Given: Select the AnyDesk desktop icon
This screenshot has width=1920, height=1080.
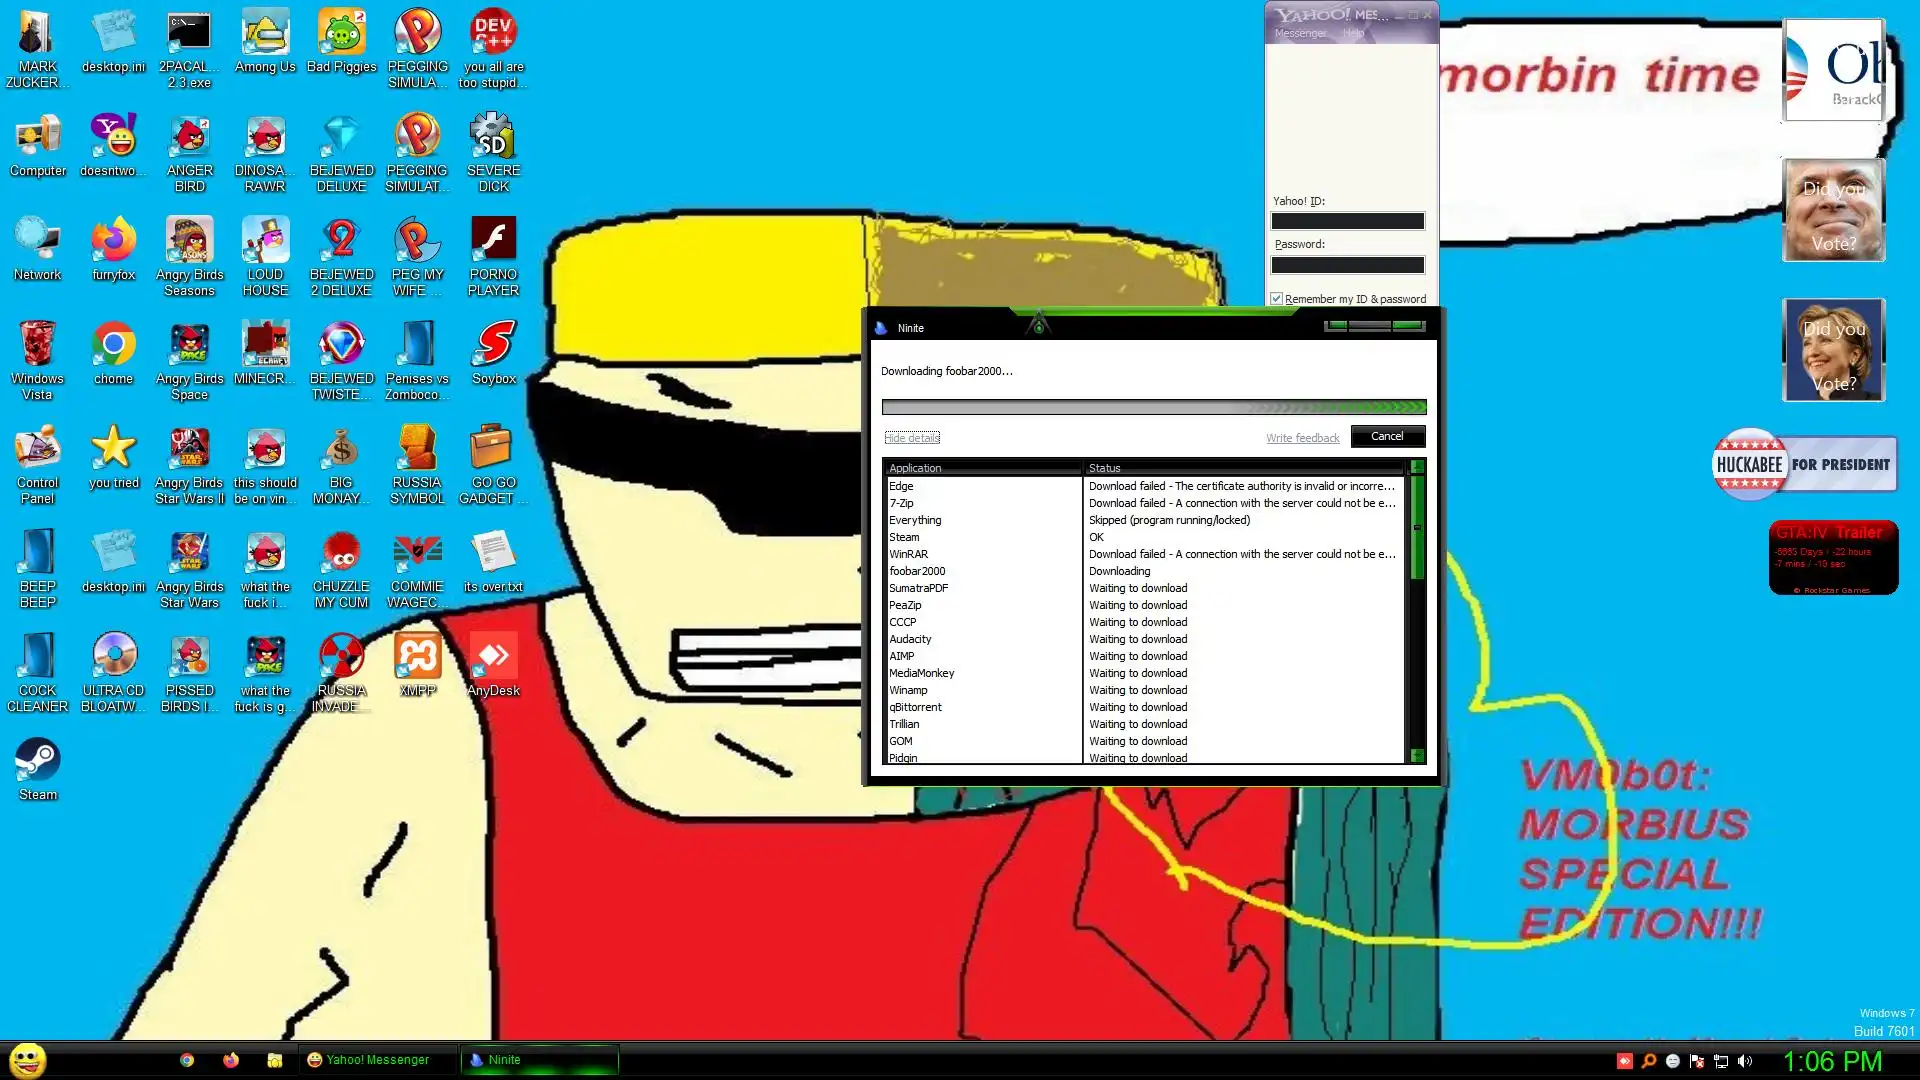Looking at the screenshot, I should [493, 657].
